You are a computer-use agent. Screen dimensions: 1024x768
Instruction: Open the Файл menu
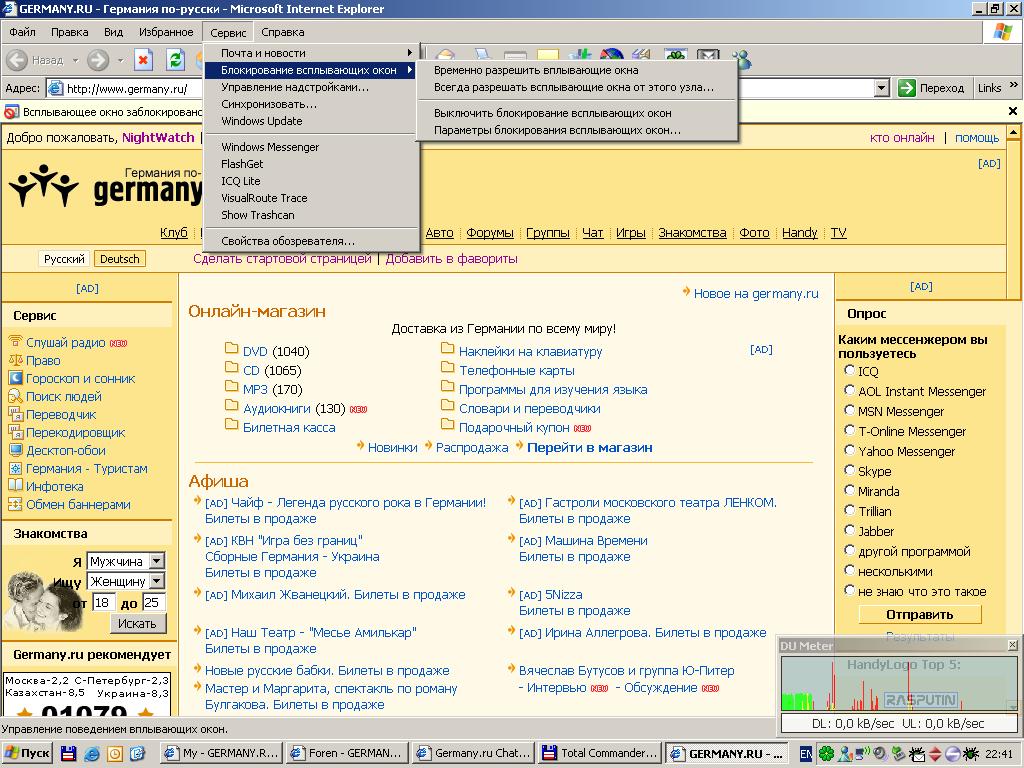tap(22, 32)
